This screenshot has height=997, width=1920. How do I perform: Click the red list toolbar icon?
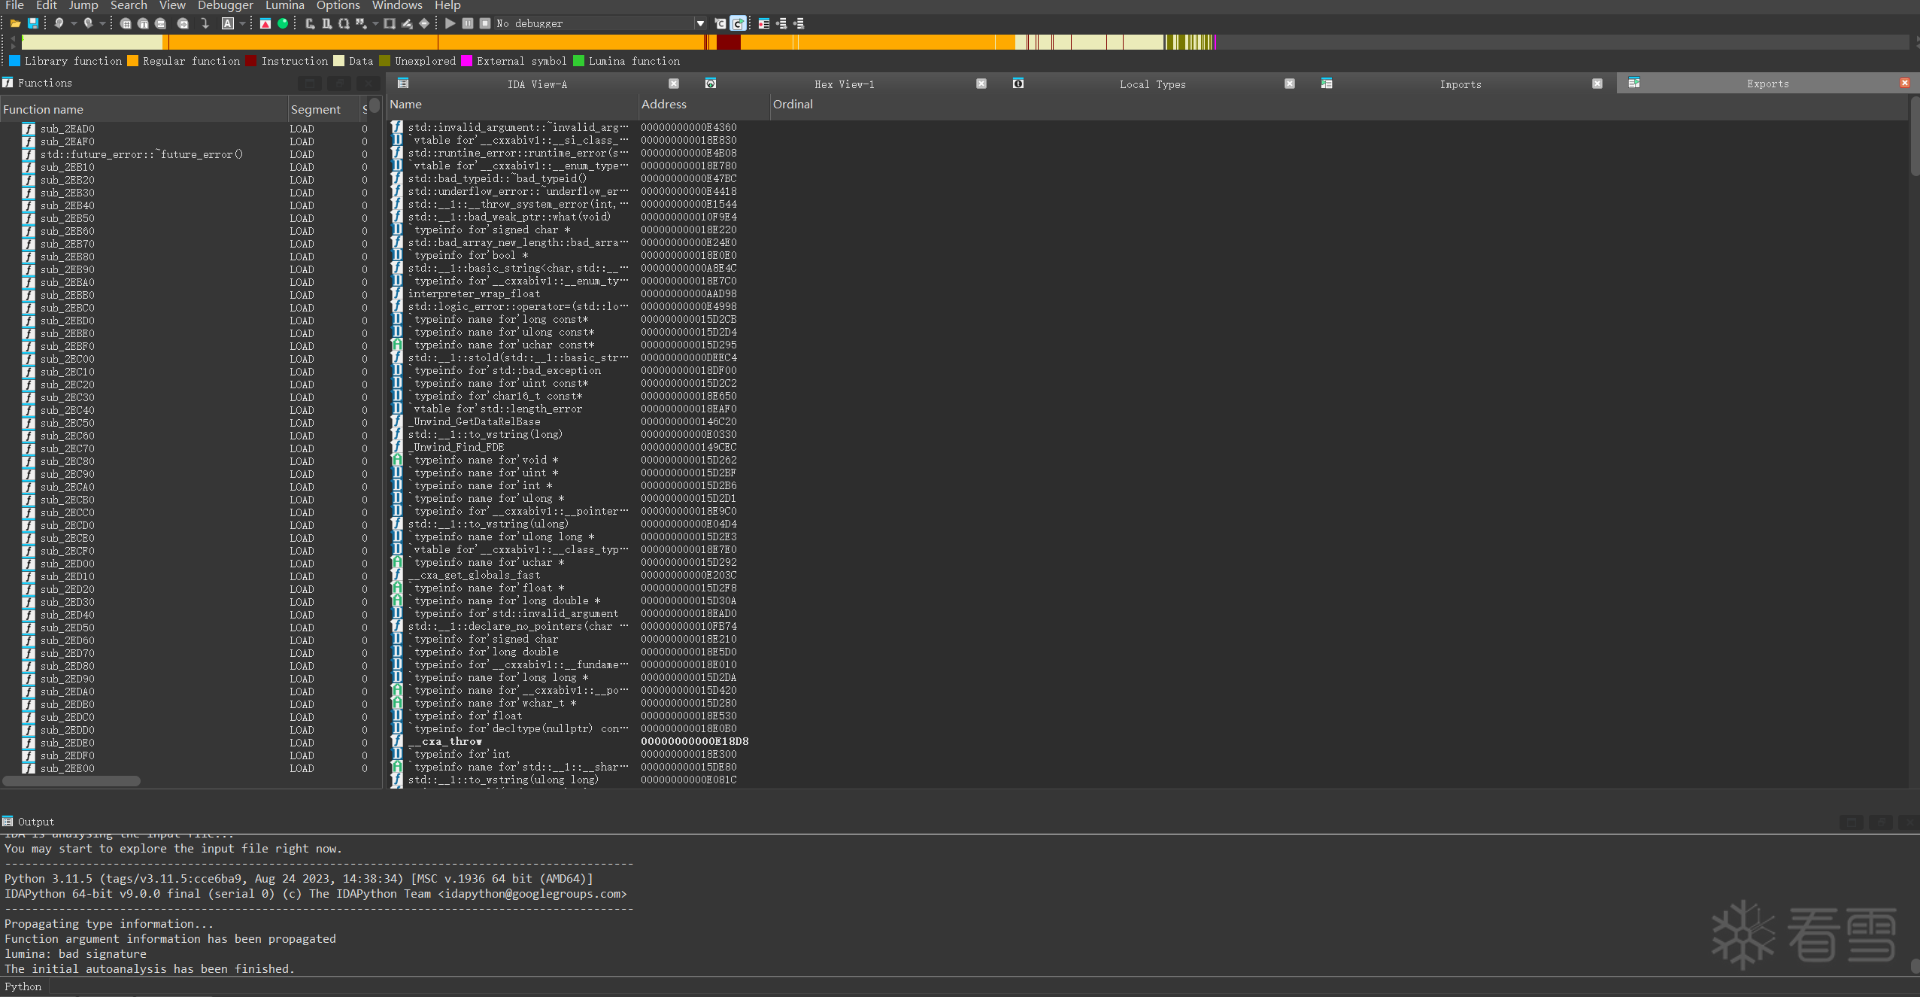coord(764,23)
